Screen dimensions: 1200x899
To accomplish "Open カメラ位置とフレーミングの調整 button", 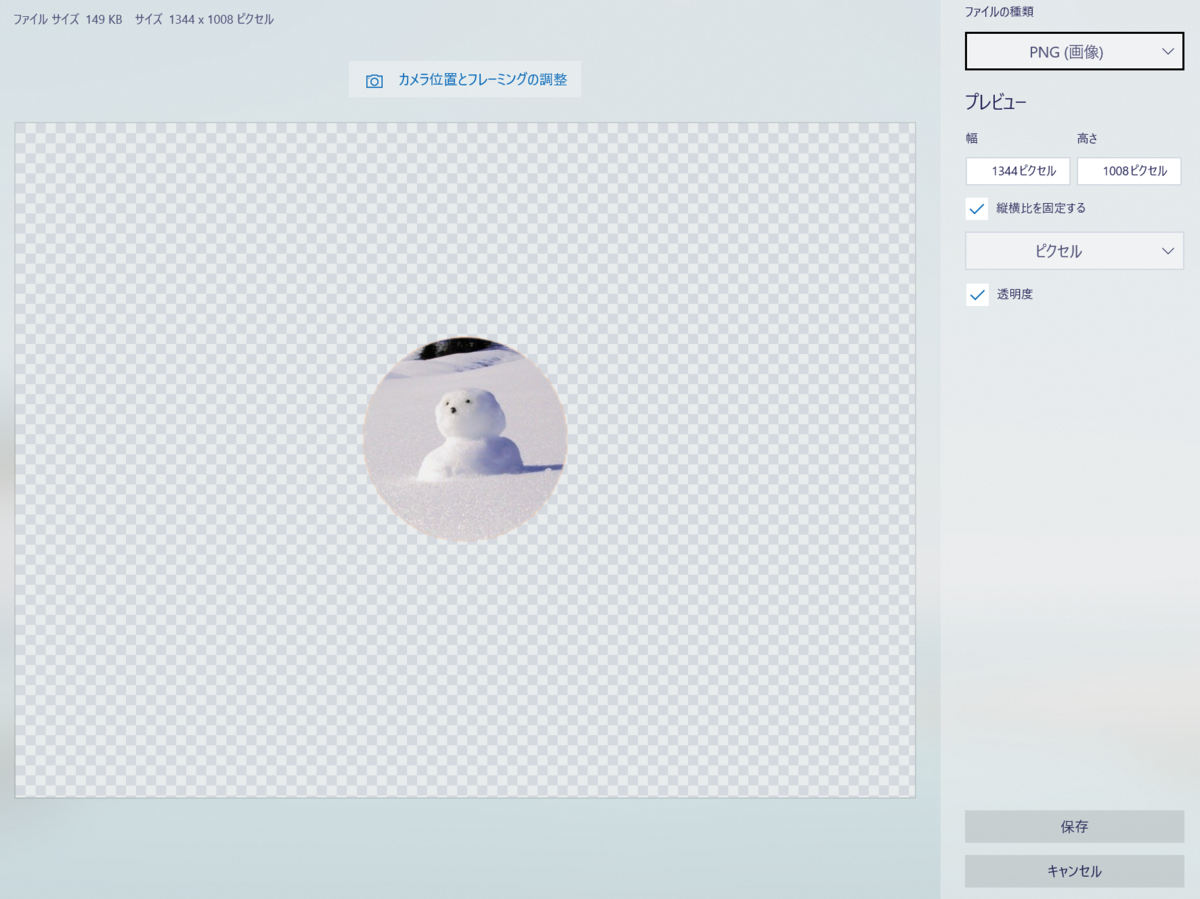I will pos(465,80).
